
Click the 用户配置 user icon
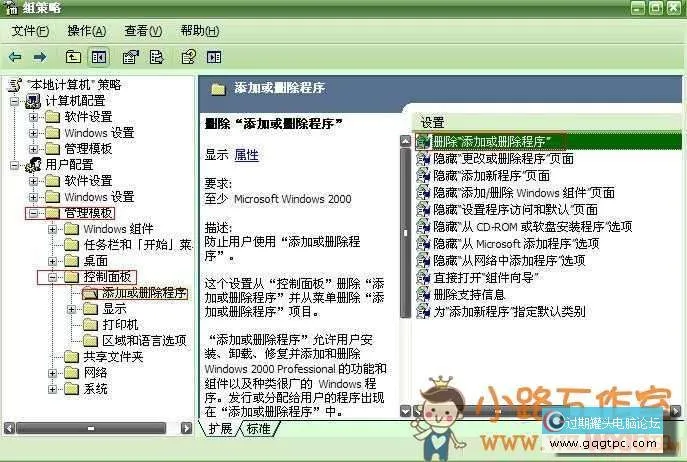[x=33, y=165]
